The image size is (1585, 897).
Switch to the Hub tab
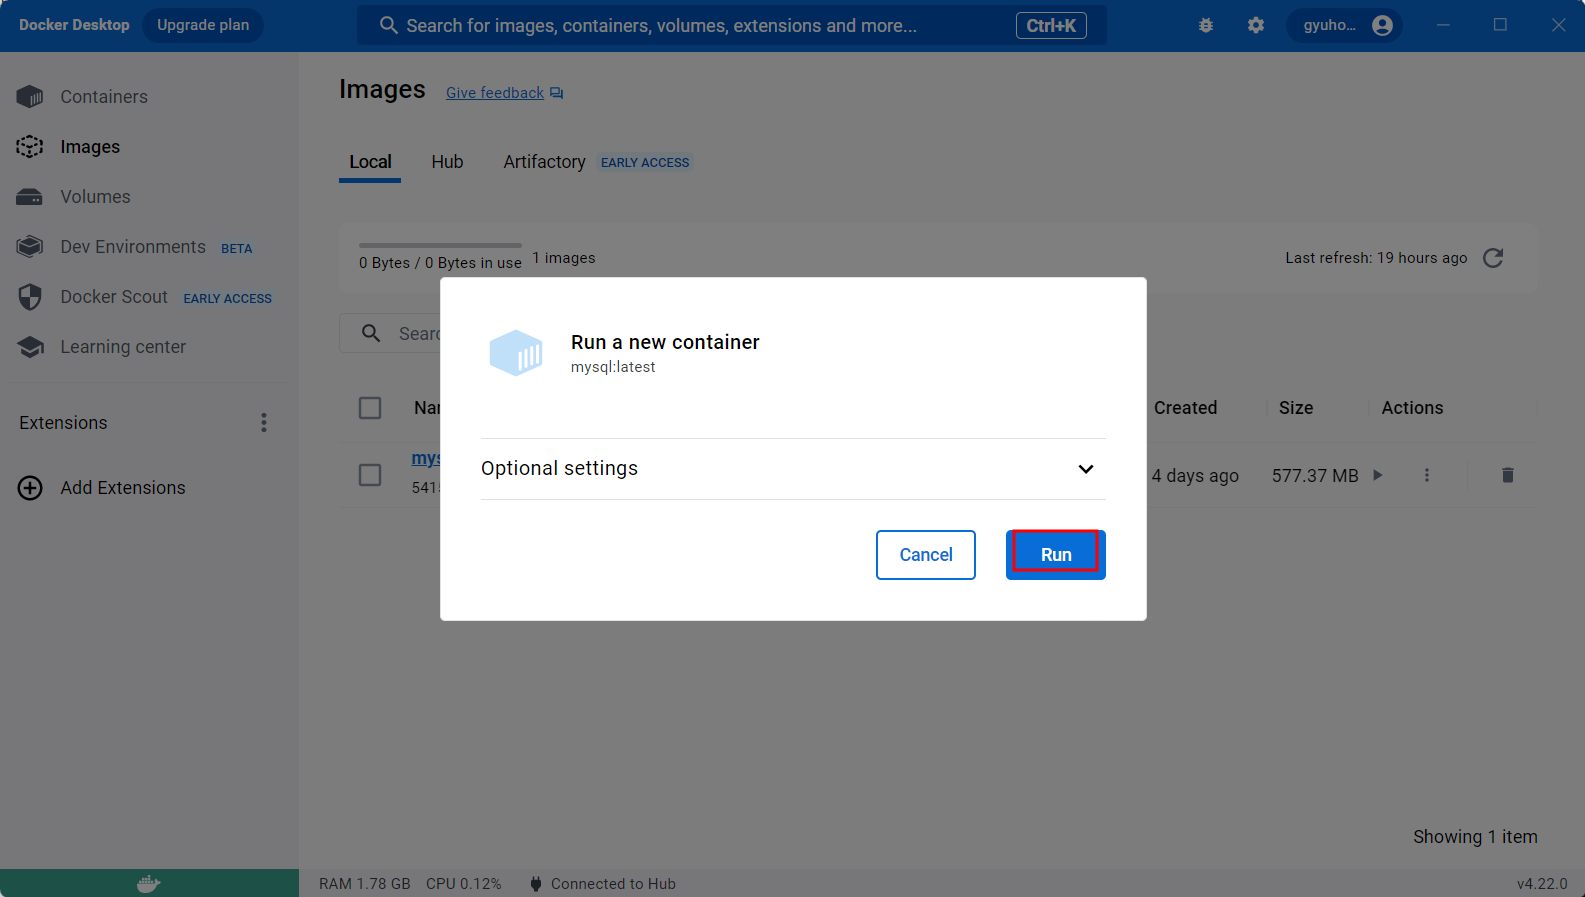point(447,162)
